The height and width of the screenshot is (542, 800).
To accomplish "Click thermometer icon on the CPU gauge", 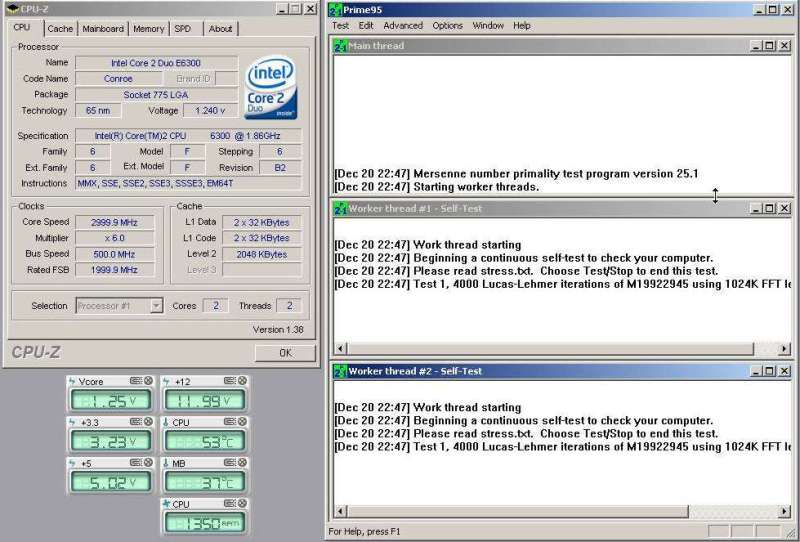I will point(166,422).
